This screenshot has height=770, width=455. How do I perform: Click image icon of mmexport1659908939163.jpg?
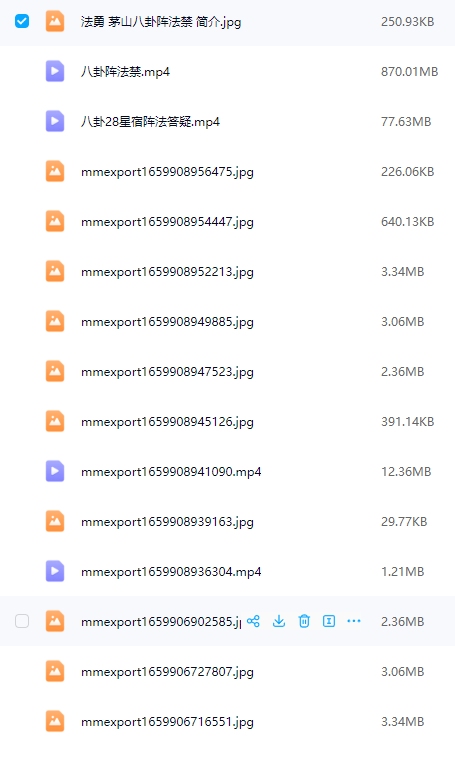pos(55,522)
